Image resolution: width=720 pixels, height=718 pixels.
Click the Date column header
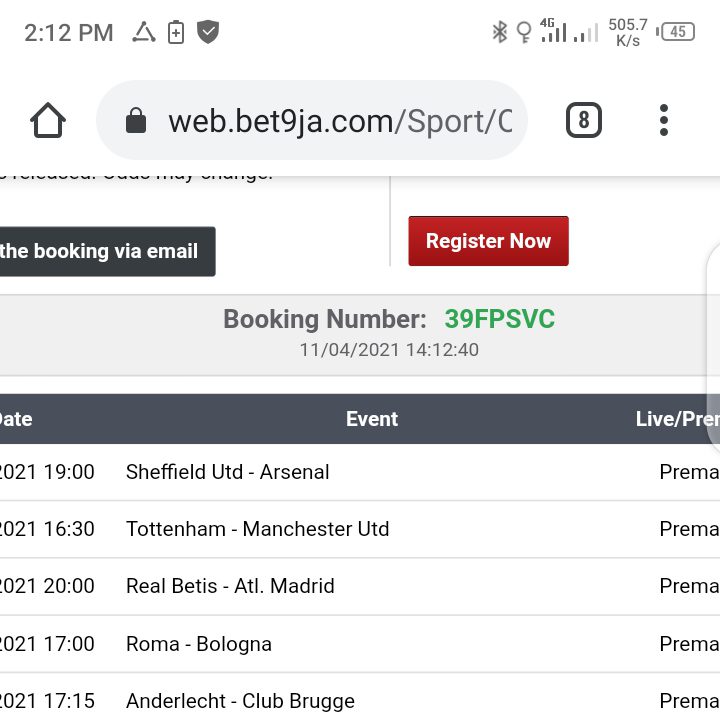(16, 419)
